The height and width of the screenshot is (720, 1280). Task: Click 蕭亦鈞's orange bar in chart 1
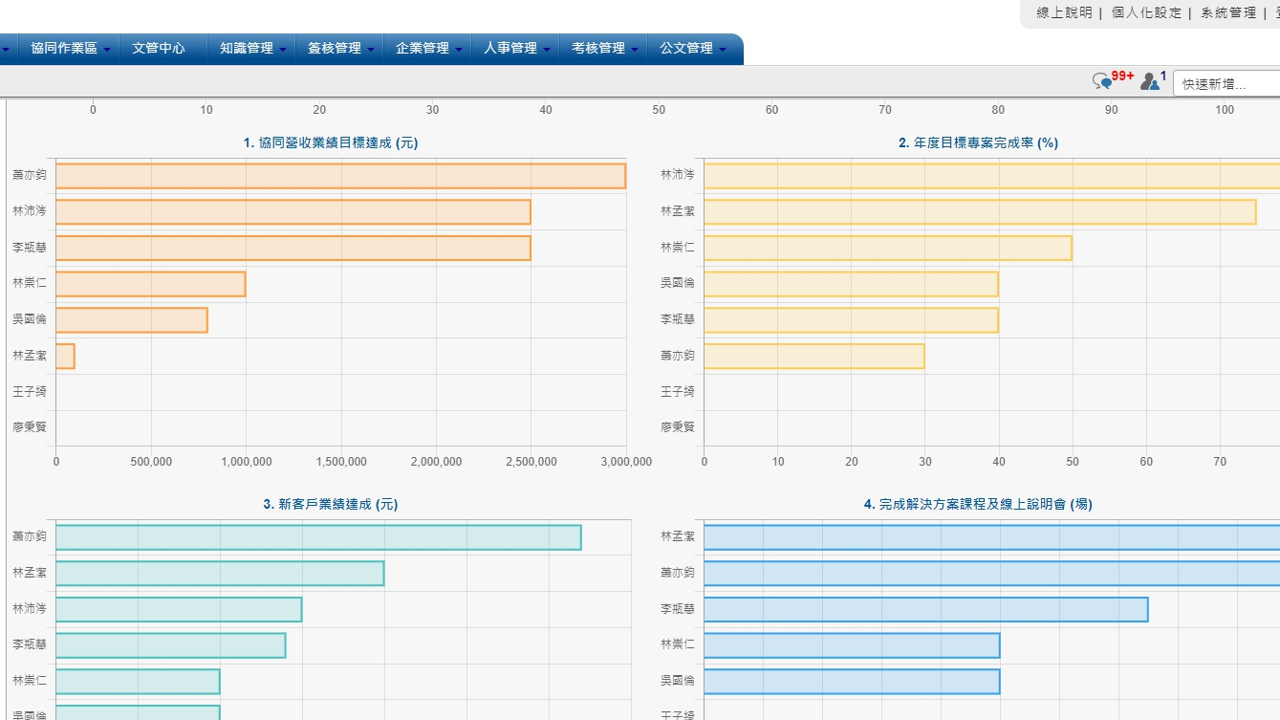pyautogui.click(x=340, y=176)
